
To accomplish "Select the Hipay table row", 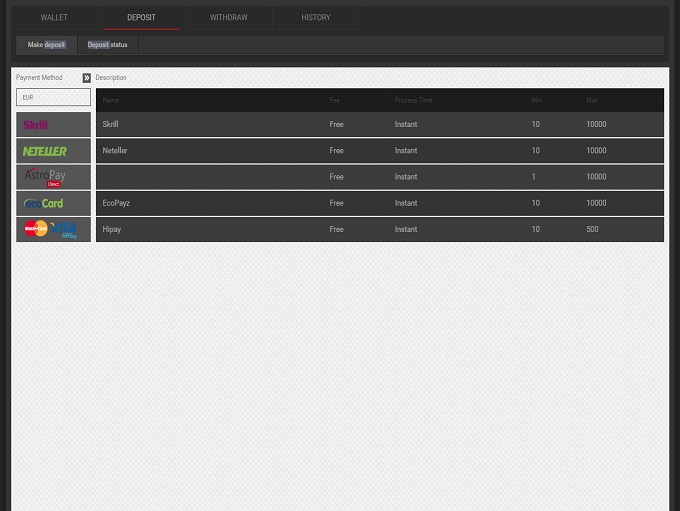I will (379, 229).
